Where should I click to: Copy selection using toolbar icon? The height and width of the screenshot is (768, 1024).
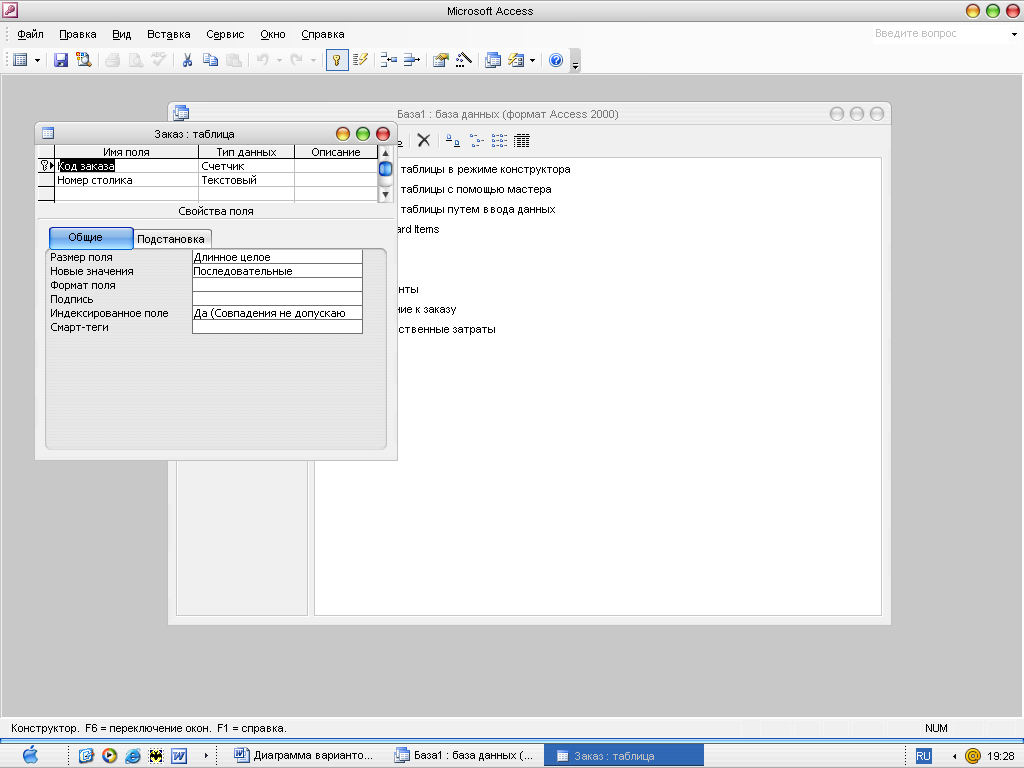point(210,60)
